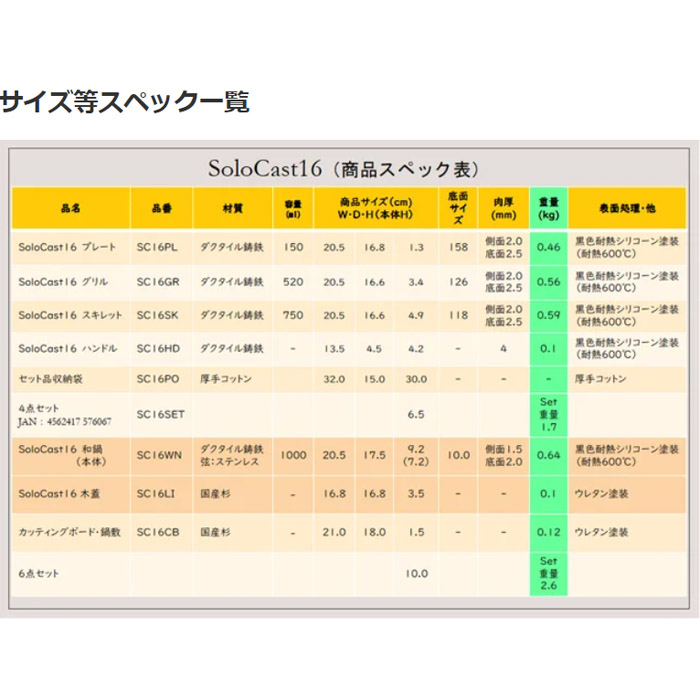Click the SoloCast16 スキレット row name

pos(70,315)
